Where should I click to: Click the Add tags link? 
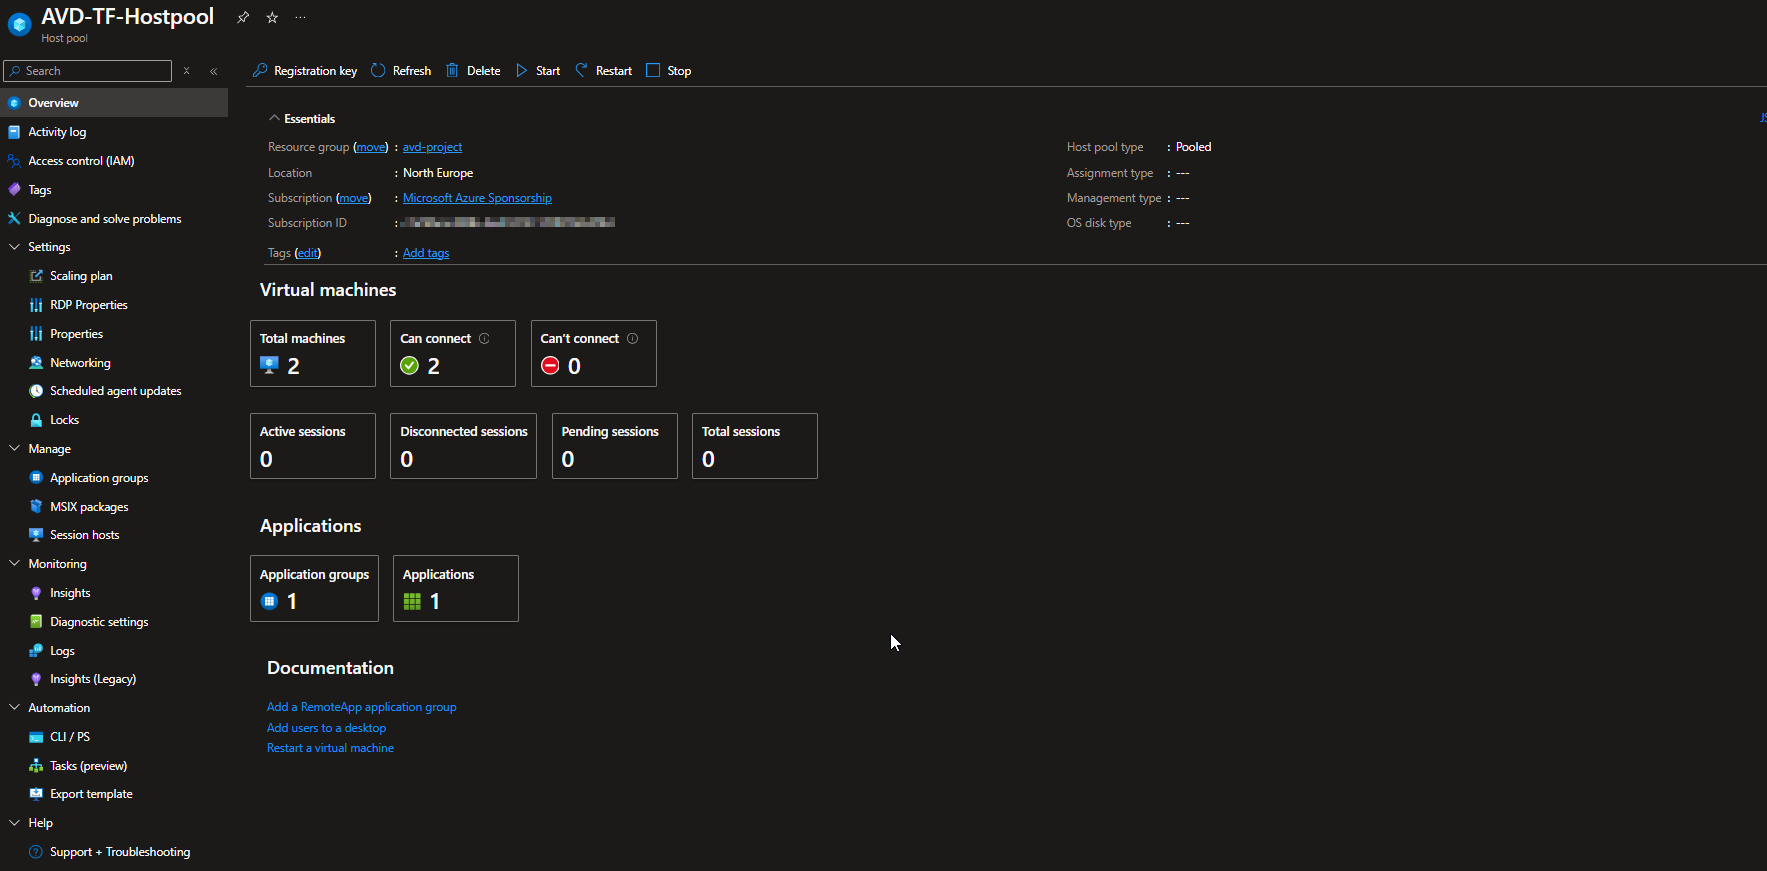click(426, 253)
